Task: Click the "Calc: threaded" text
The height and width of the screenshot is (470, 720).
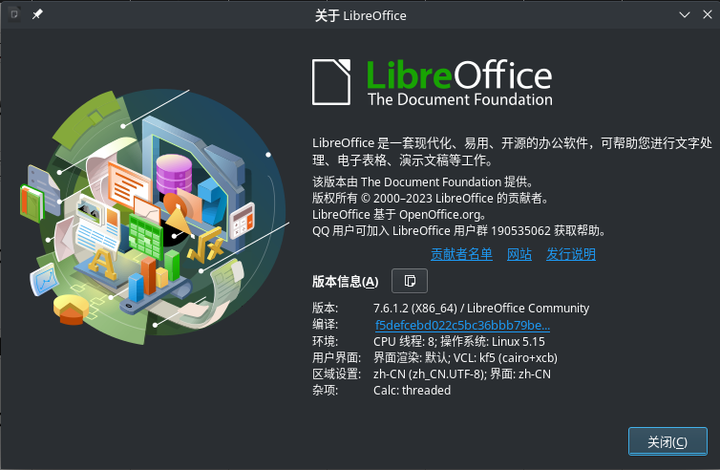Action: tap(412, 390)
